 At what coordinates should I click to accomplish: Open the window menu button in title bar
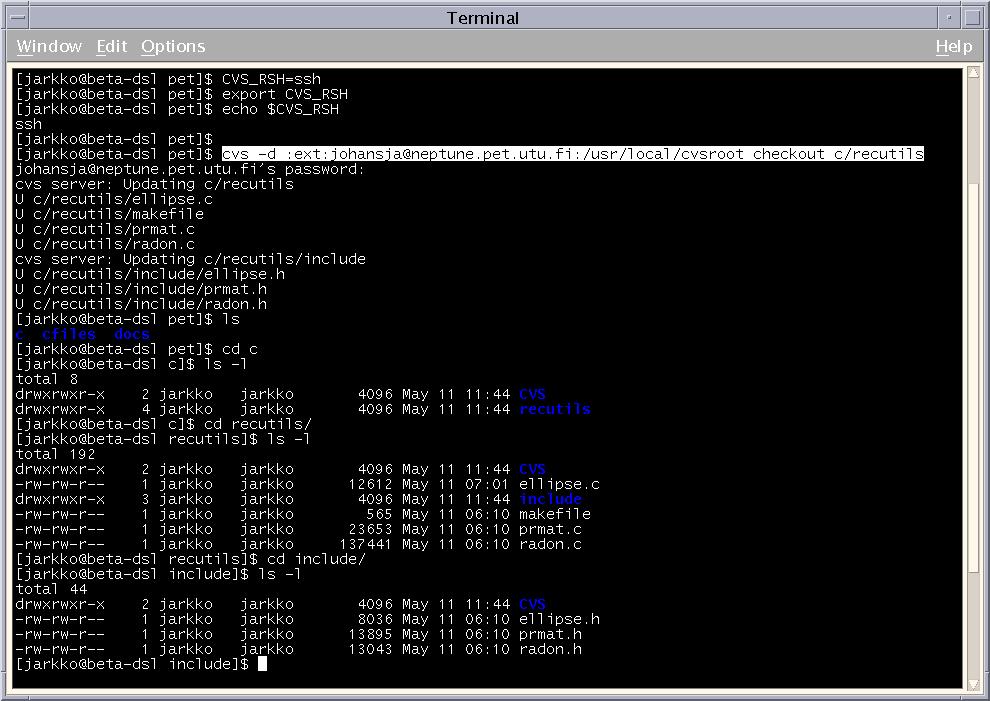pyautogui.click(x=18, y=17)
